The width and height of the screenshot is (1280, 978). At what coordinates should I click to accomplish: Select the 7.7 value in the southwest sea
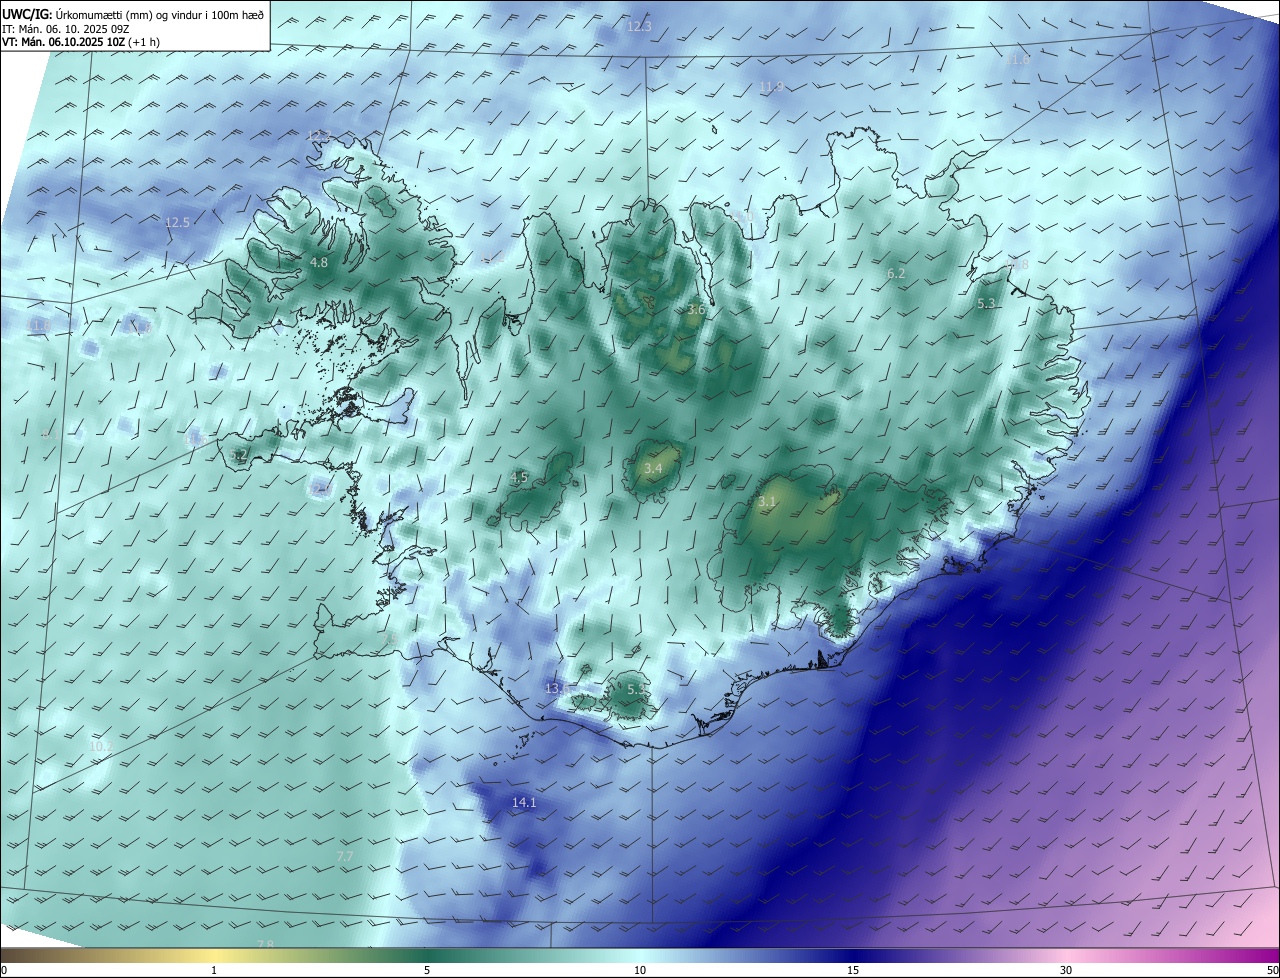tap(345, 857)
